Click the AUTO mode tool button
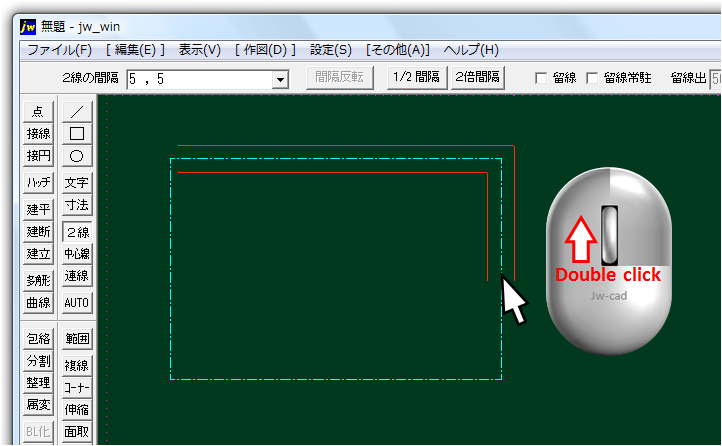 (77, 302)
